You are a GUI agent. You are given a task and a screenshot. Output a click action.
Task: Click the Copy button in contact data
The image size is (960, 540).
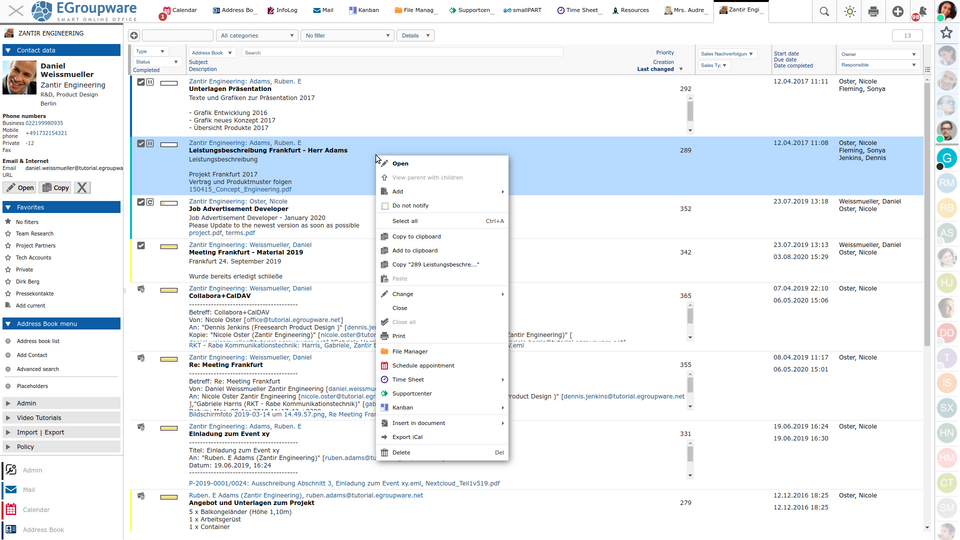[56, 187]
